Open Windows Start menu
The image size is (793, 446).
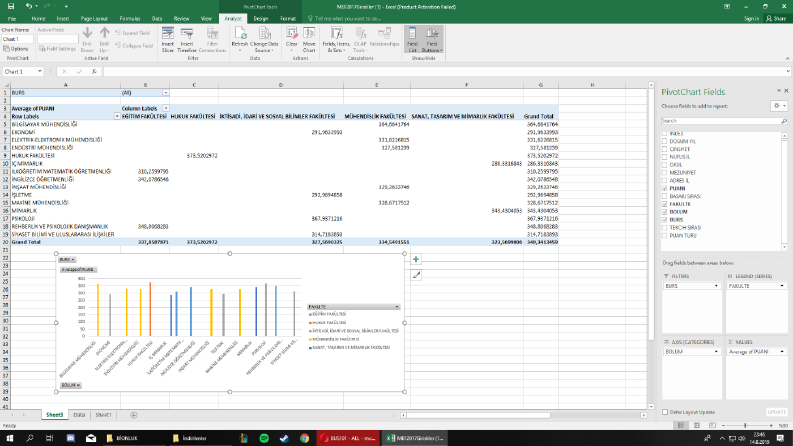point(10,438)
